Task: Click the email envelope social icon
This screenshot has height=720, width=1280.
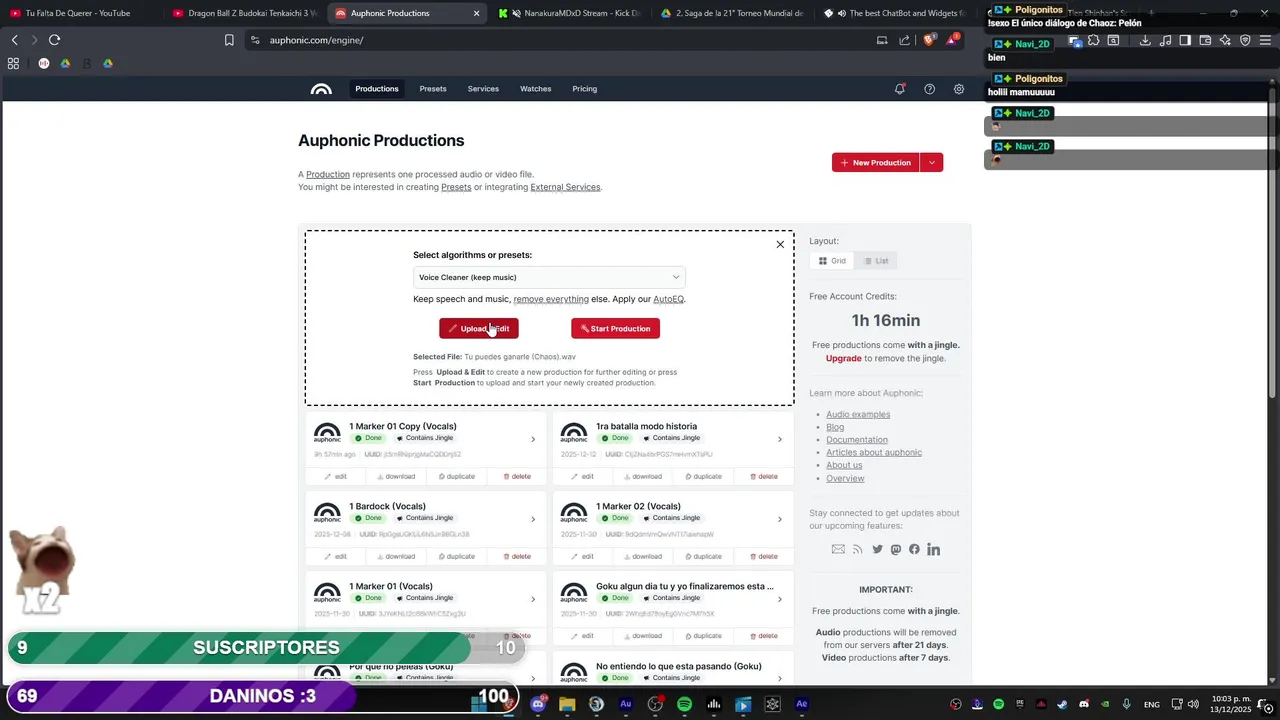Action: point(838,549)
